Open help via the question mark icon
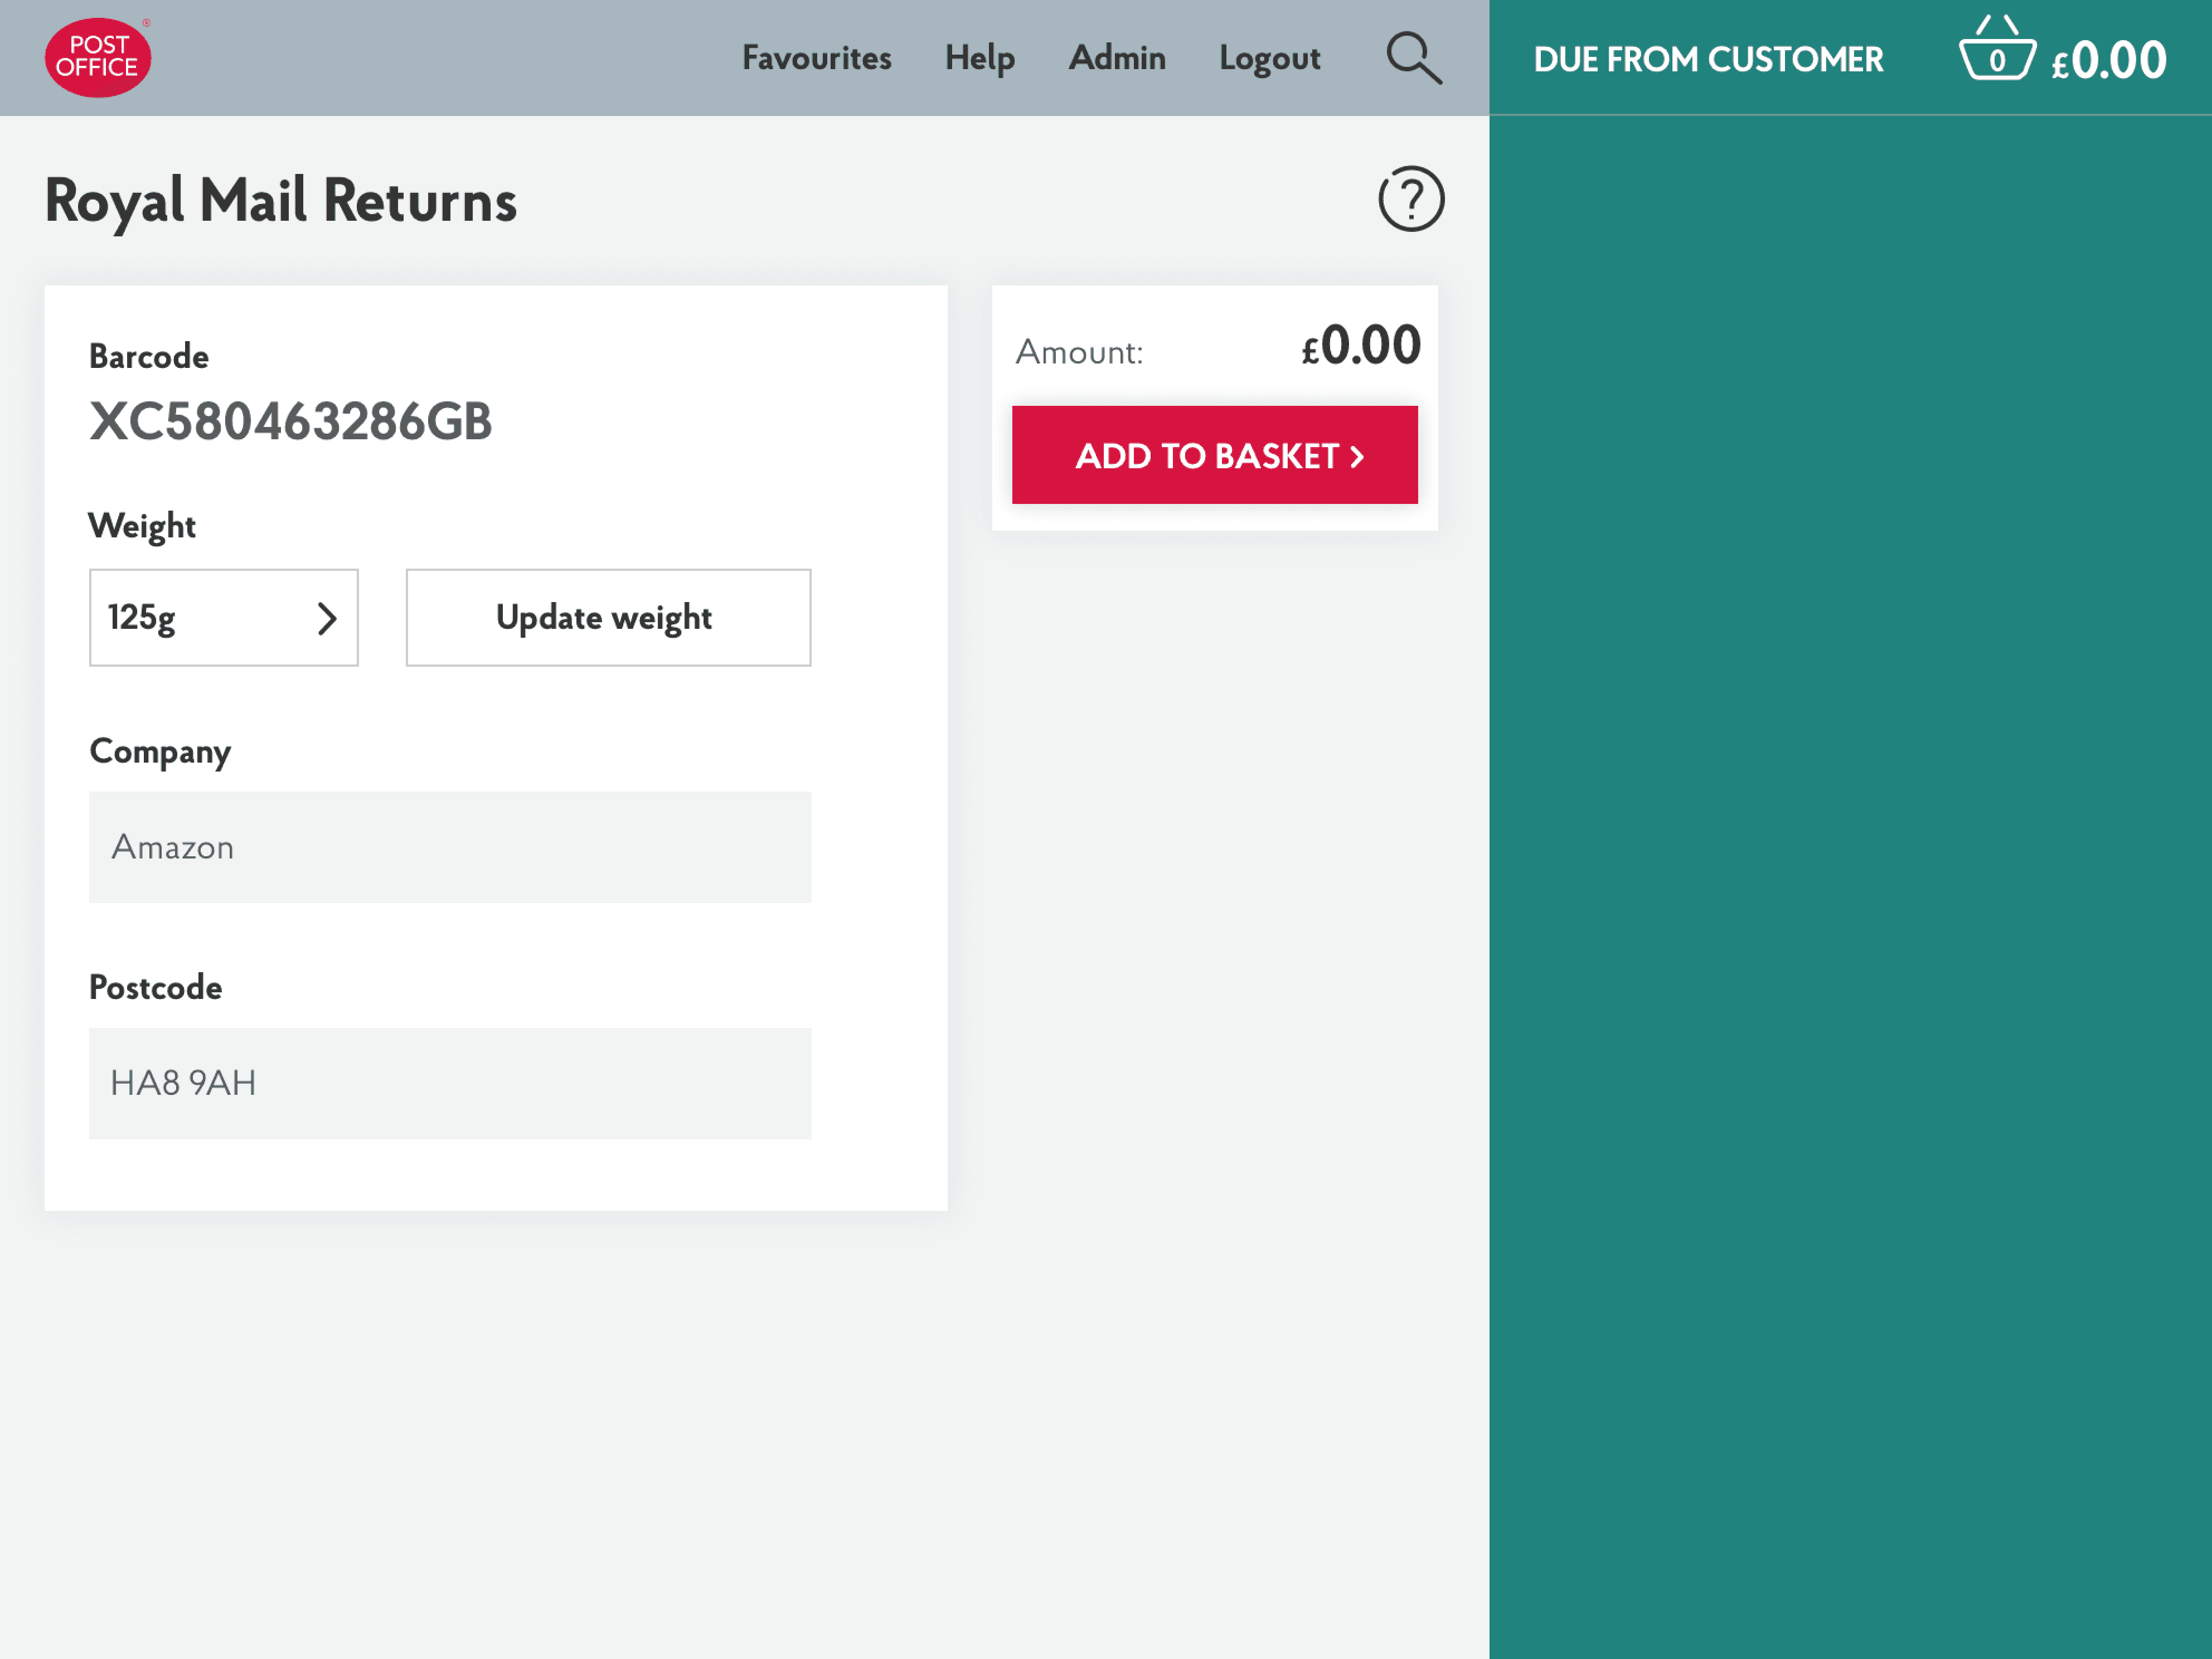This screenshot has height=1659, width=2212. [1411, 199]
